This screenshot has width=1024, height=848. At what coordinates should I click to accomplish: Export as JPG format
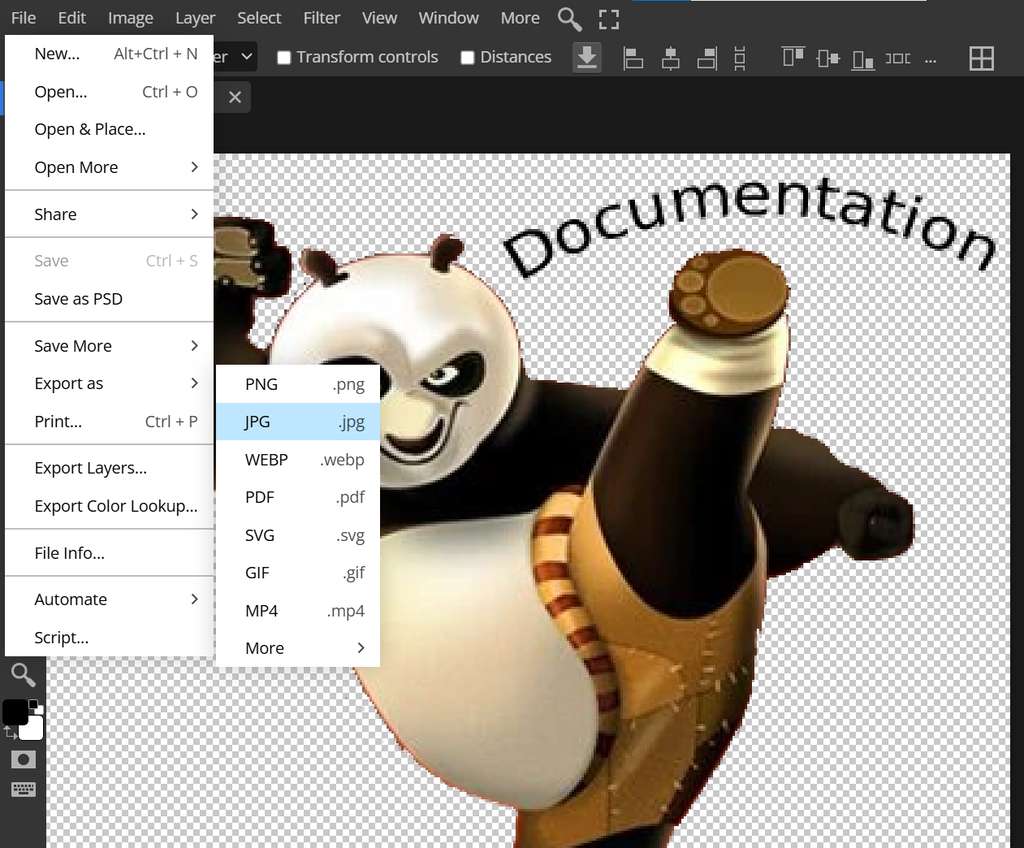[298, 421]
